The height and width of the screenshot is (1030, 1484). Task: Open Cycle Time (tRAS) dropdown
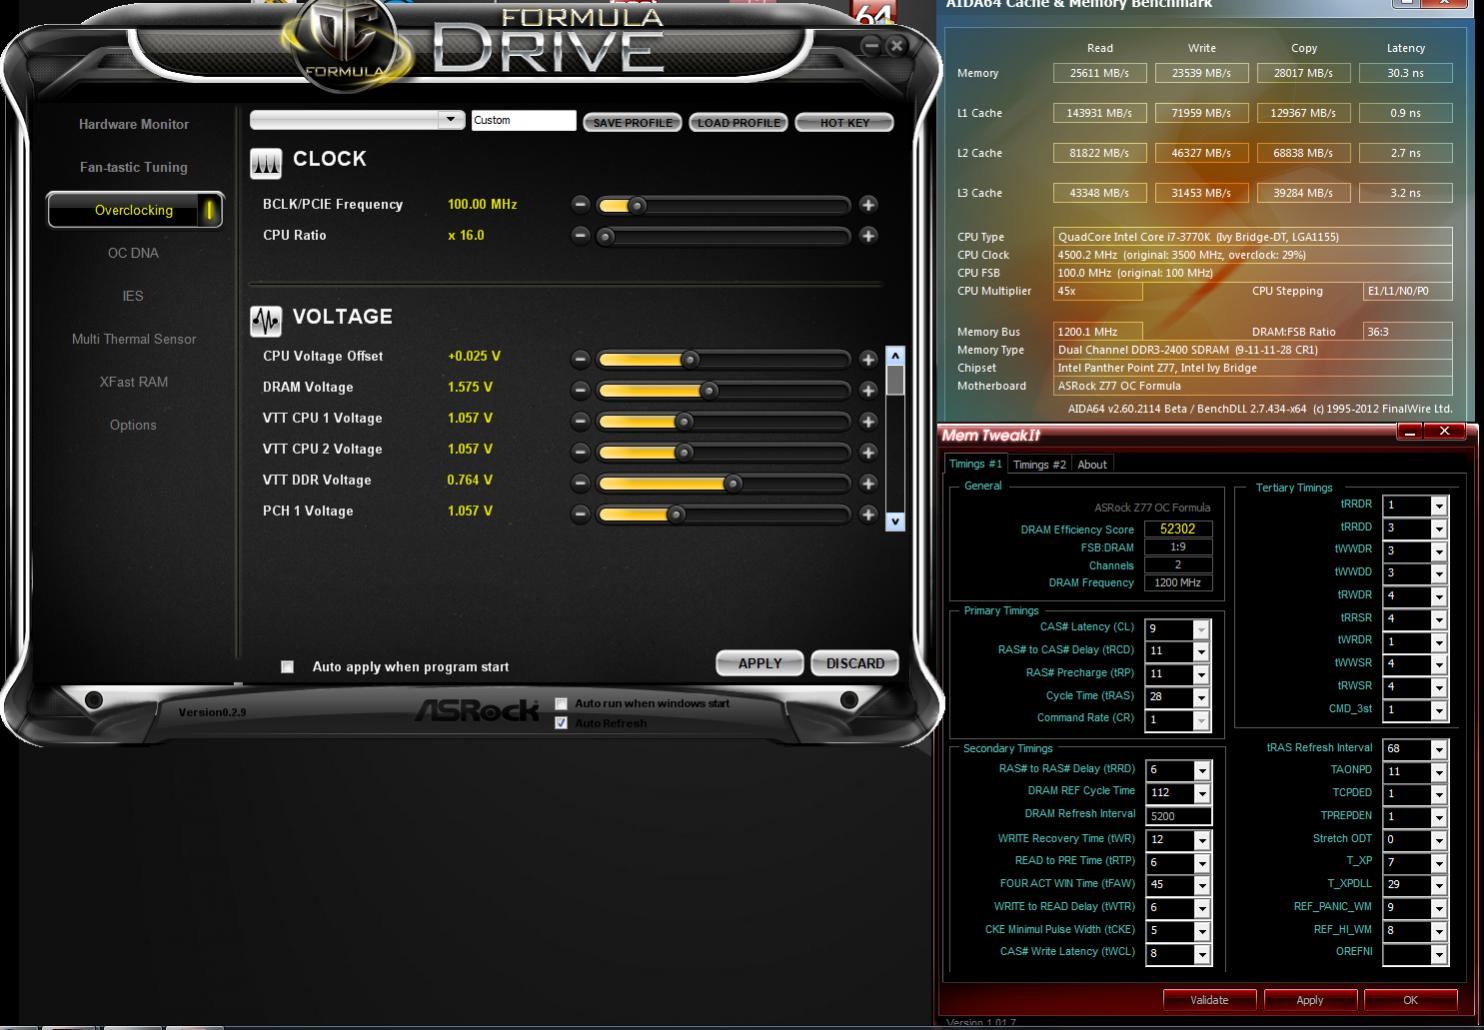(x=1201, y=698)
